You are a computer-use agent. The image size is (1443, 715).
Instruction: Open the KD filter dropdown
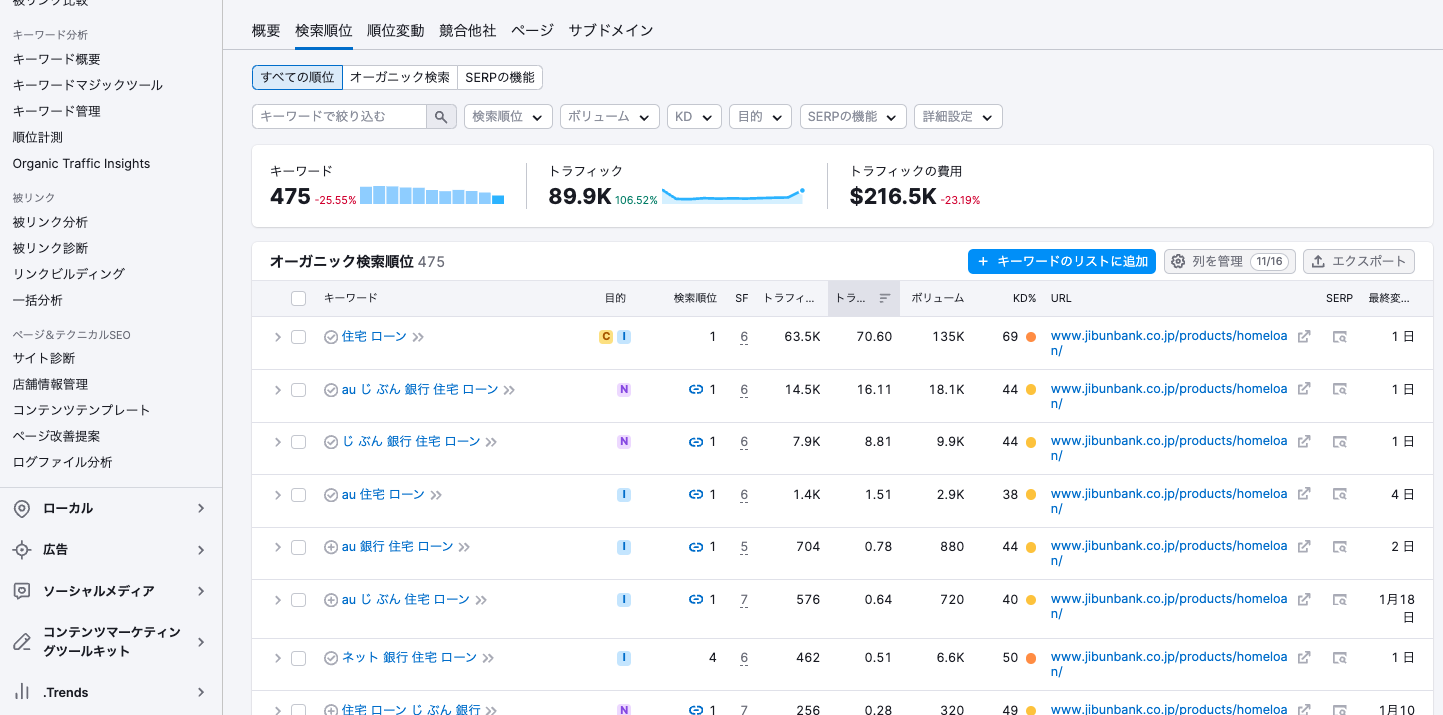click(694, 117)
